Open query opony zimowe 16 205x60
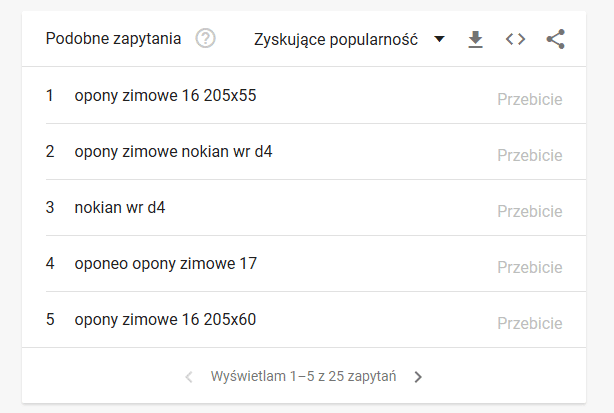Image resolution: width=614 pixels, height=413 pixels. coord(165,319)
